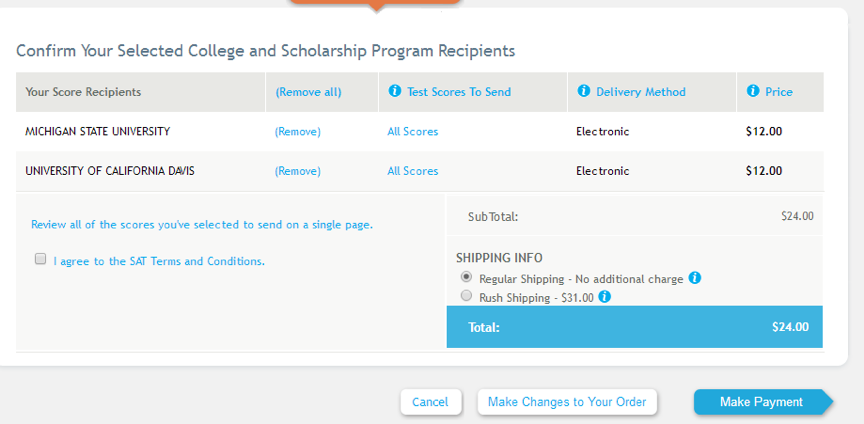Click Delivery Method column header text
The image size is (864, 424).
[x=641, y=92]
